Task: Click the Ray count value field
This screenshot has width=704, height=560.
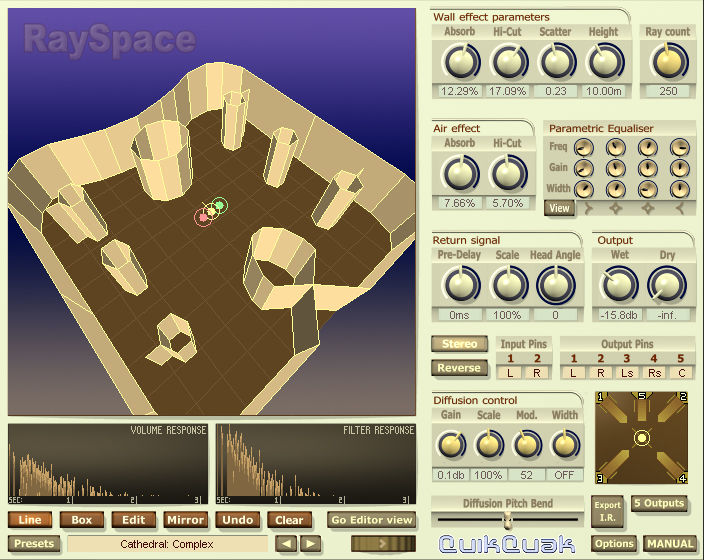Action: [668, 91]
